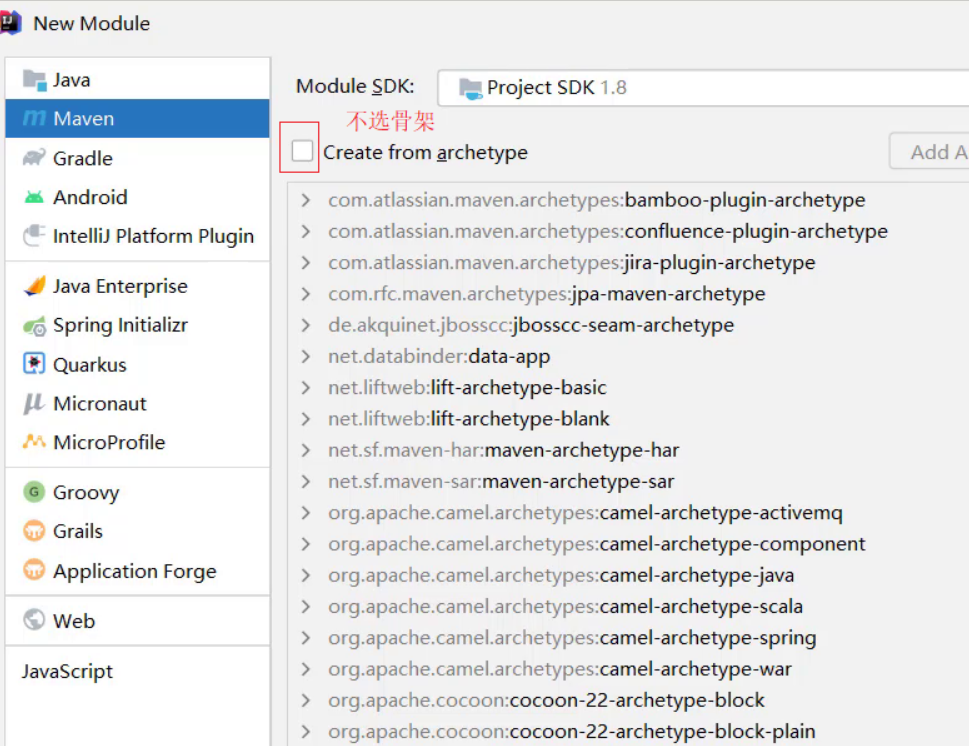Screen dimensions: 969x746
Task: Expand camel-archetype-component chevron
Action: [x=305, y=544]
